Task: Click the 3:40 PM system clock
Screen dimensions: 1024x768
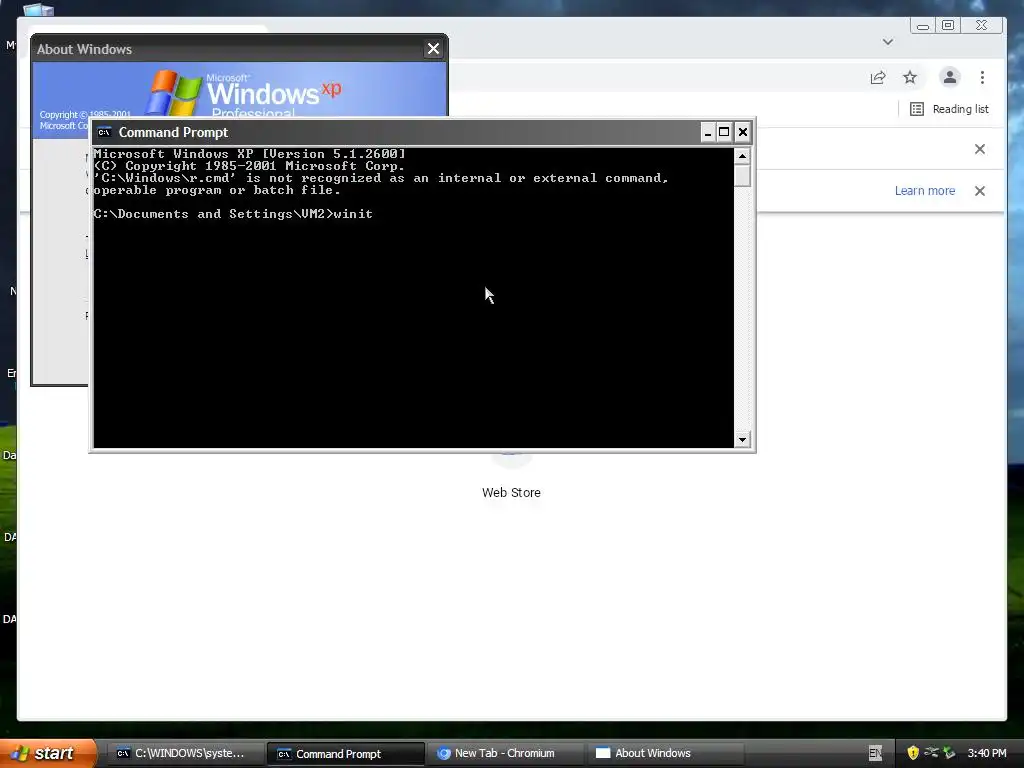Action: 987,753
